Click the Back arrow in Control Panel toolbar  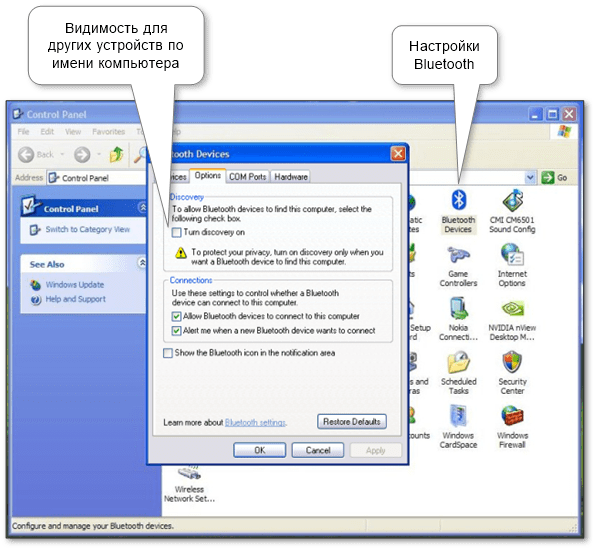[26, 155]
